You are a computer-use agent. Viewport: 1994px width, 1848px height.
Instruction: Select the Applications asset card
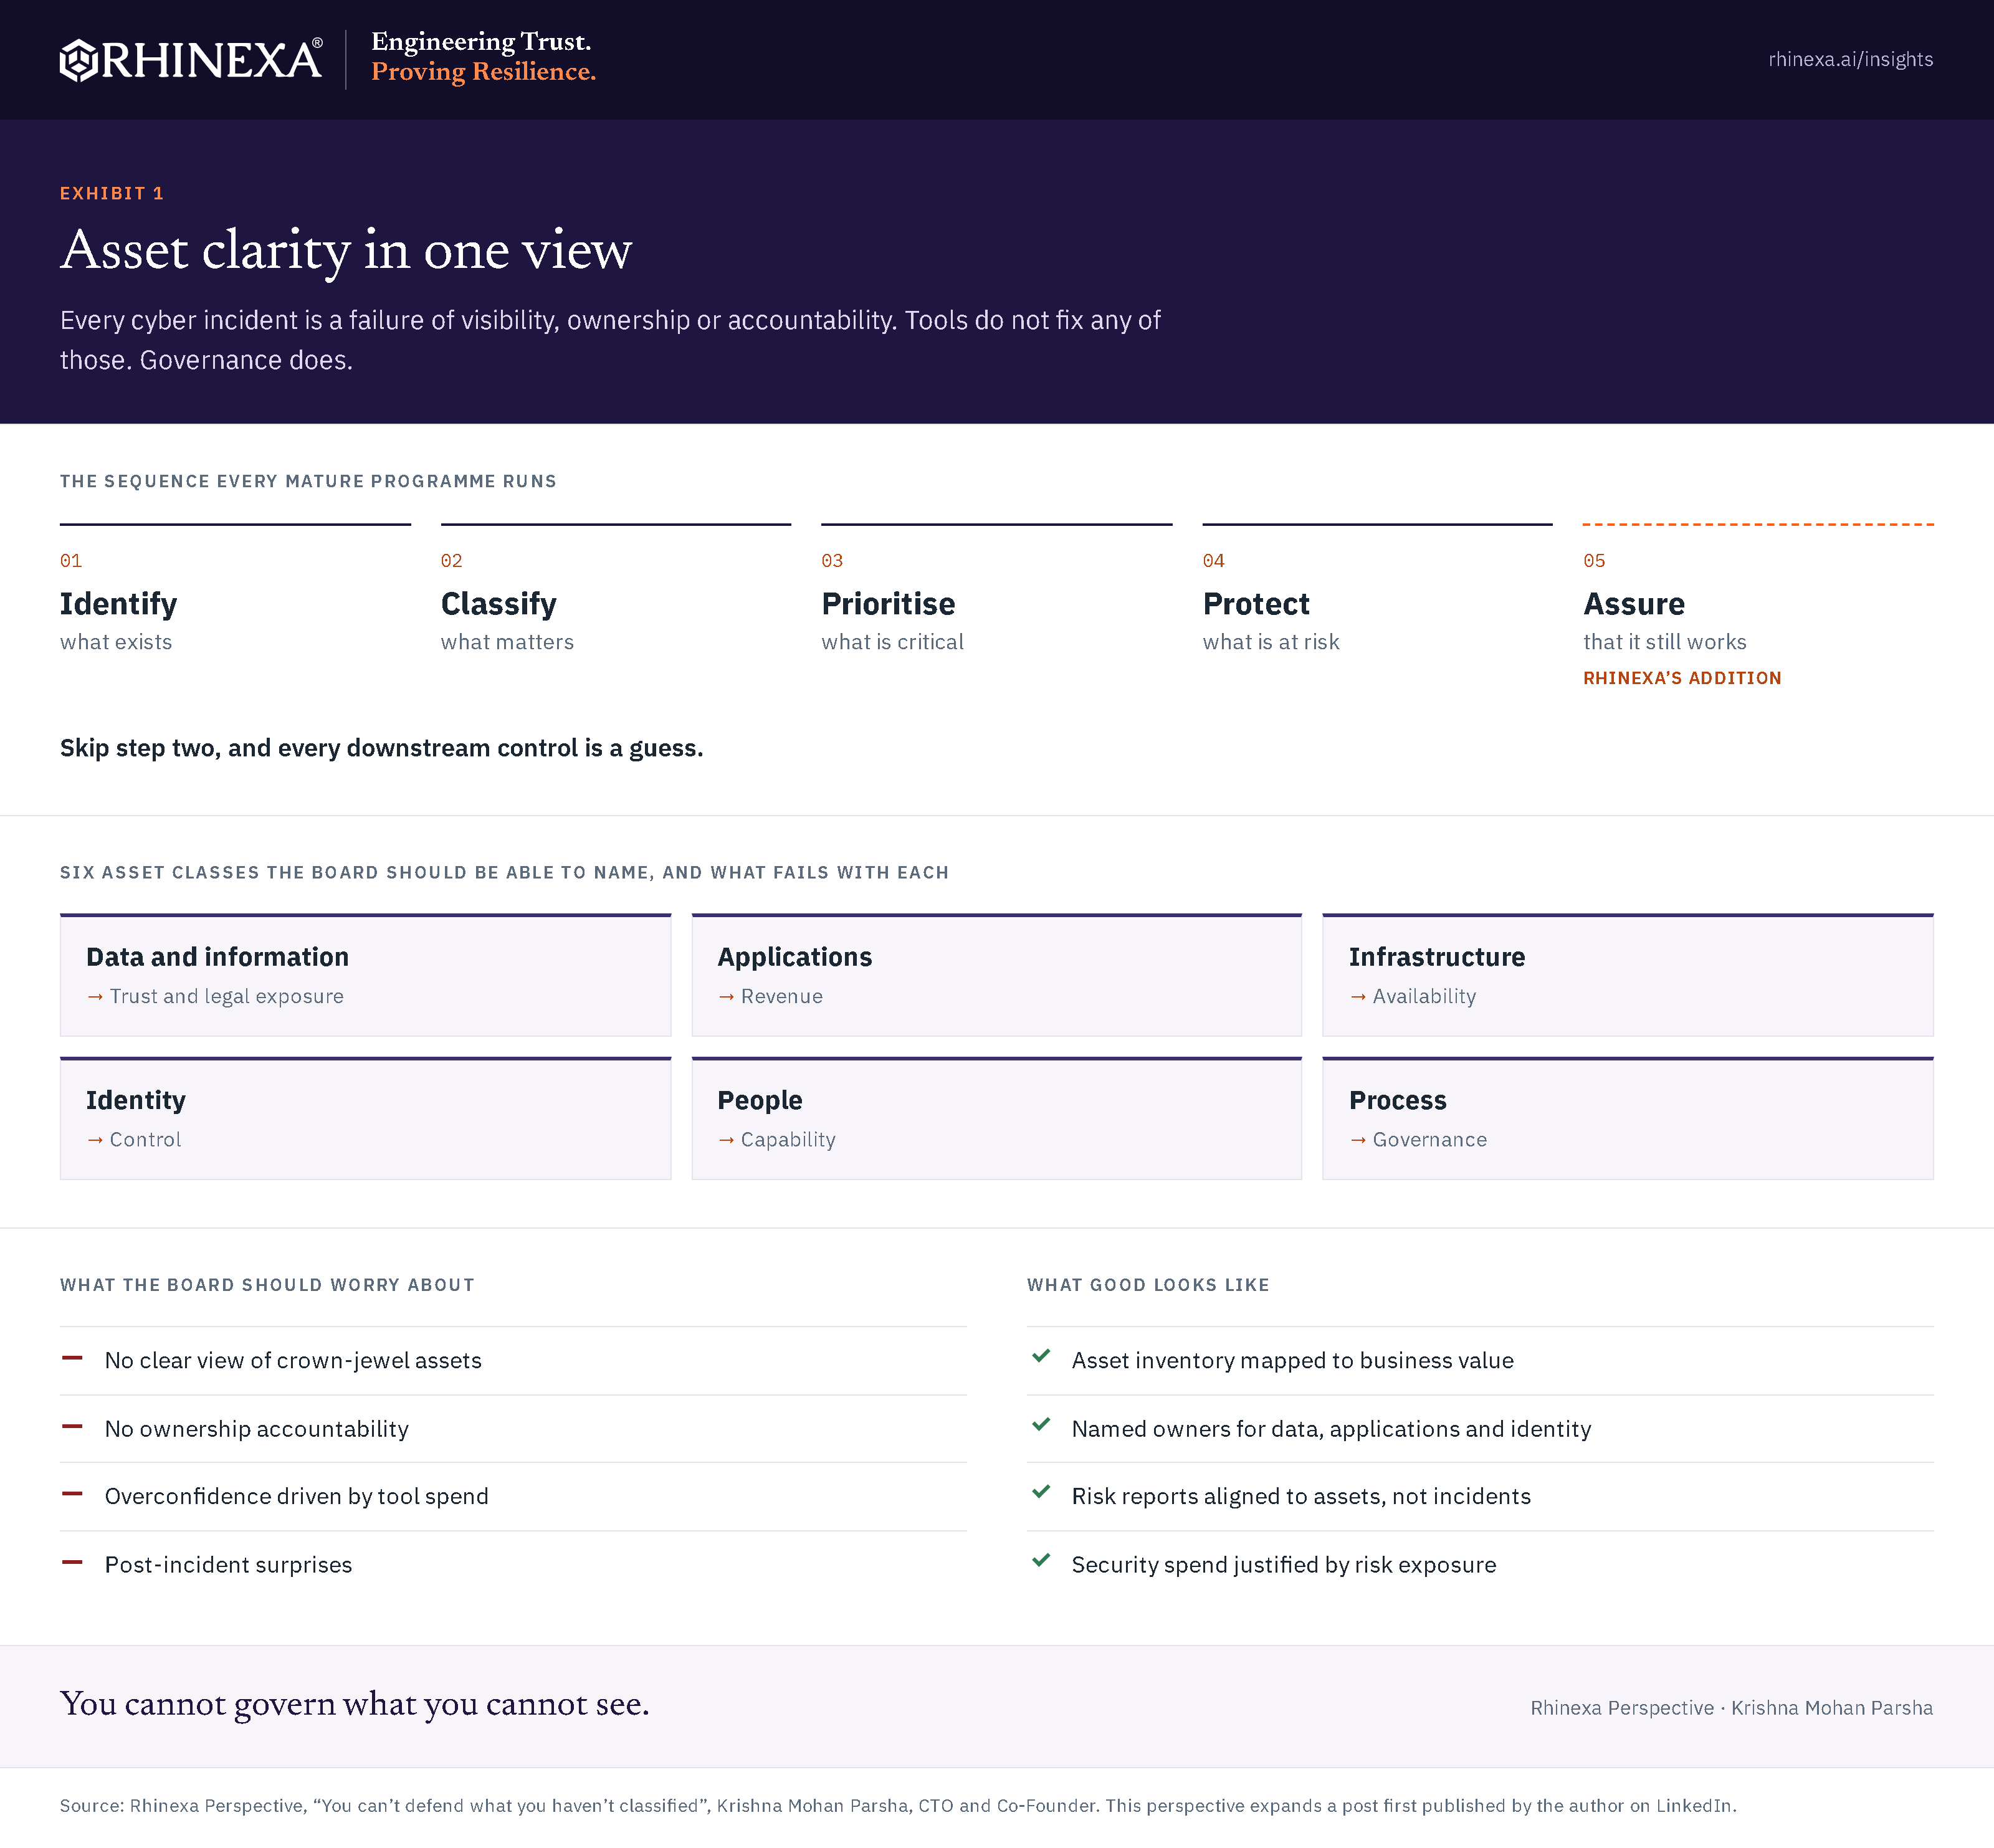[996, 975]
